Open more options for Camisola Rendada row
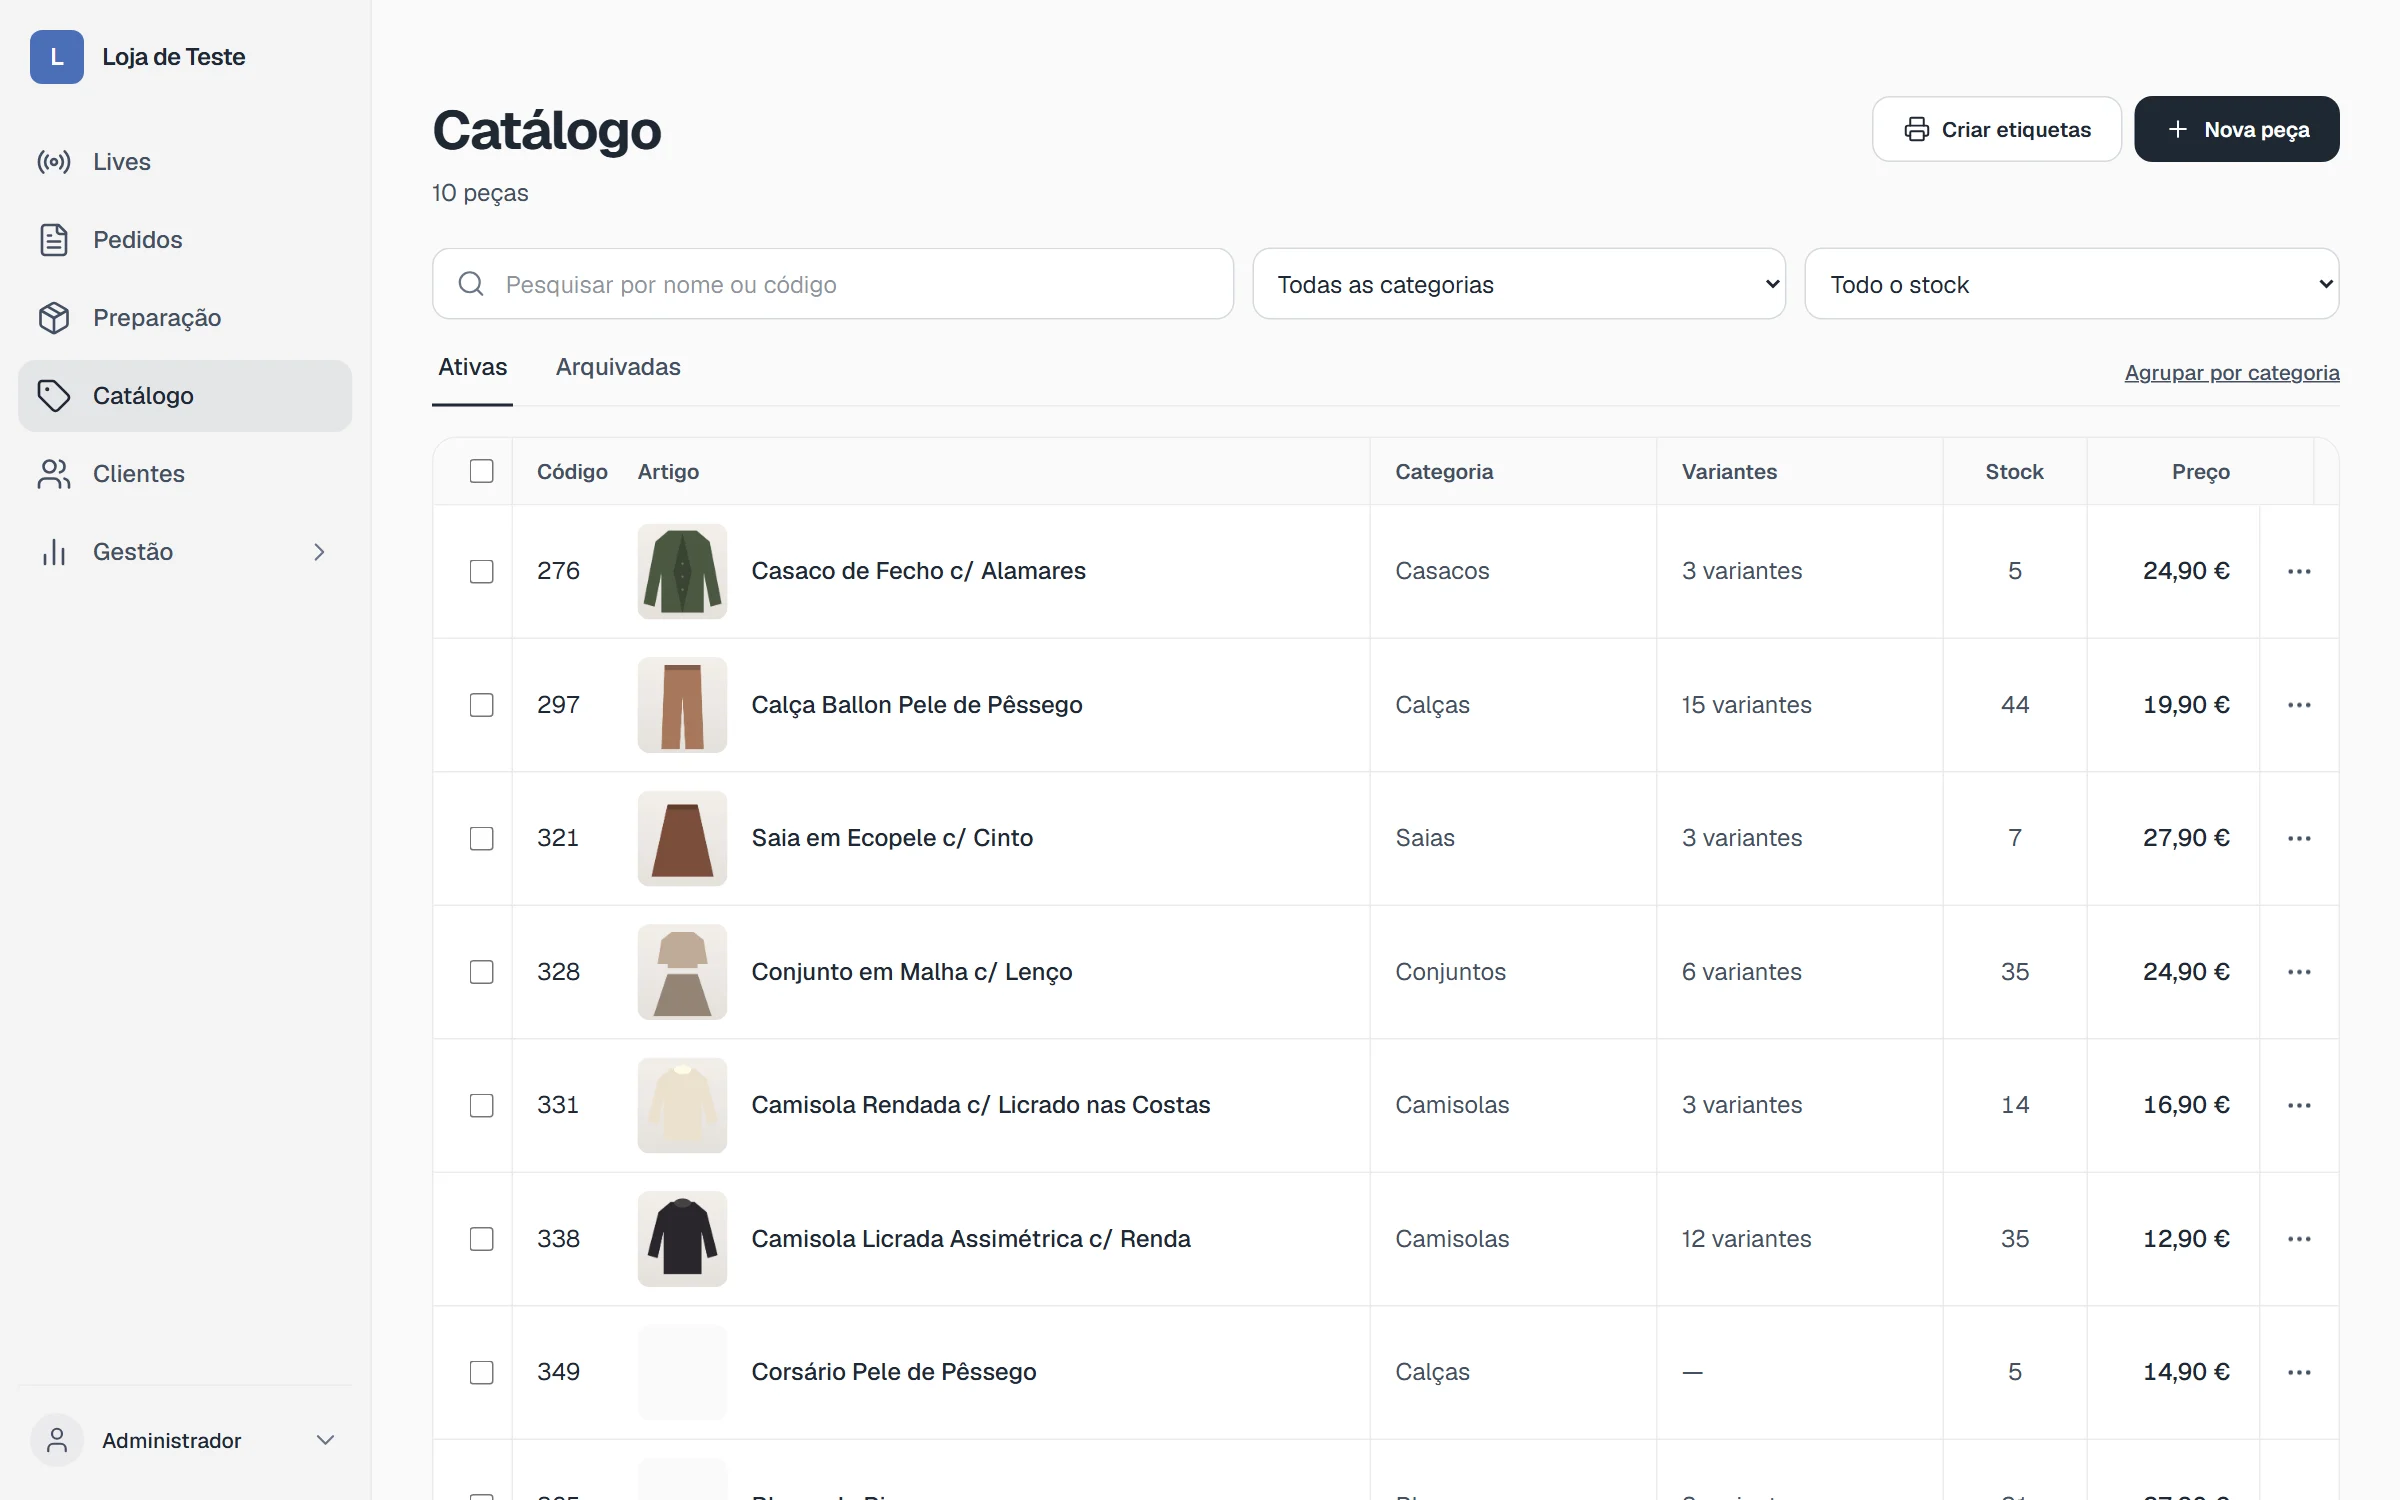2400x1500 pixels. 2299,1105
